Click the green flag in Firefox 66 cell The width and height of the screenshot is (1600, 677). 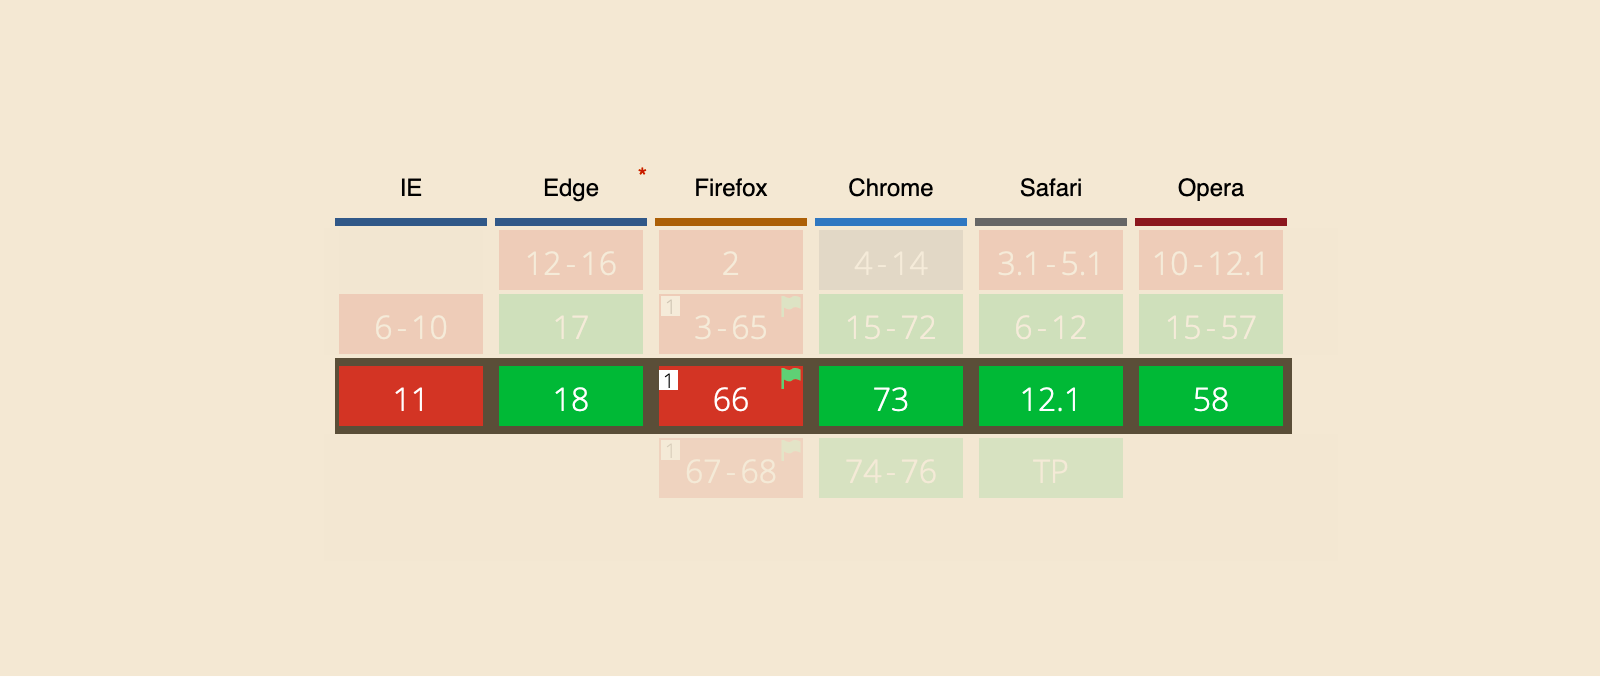tap(791, 377)
